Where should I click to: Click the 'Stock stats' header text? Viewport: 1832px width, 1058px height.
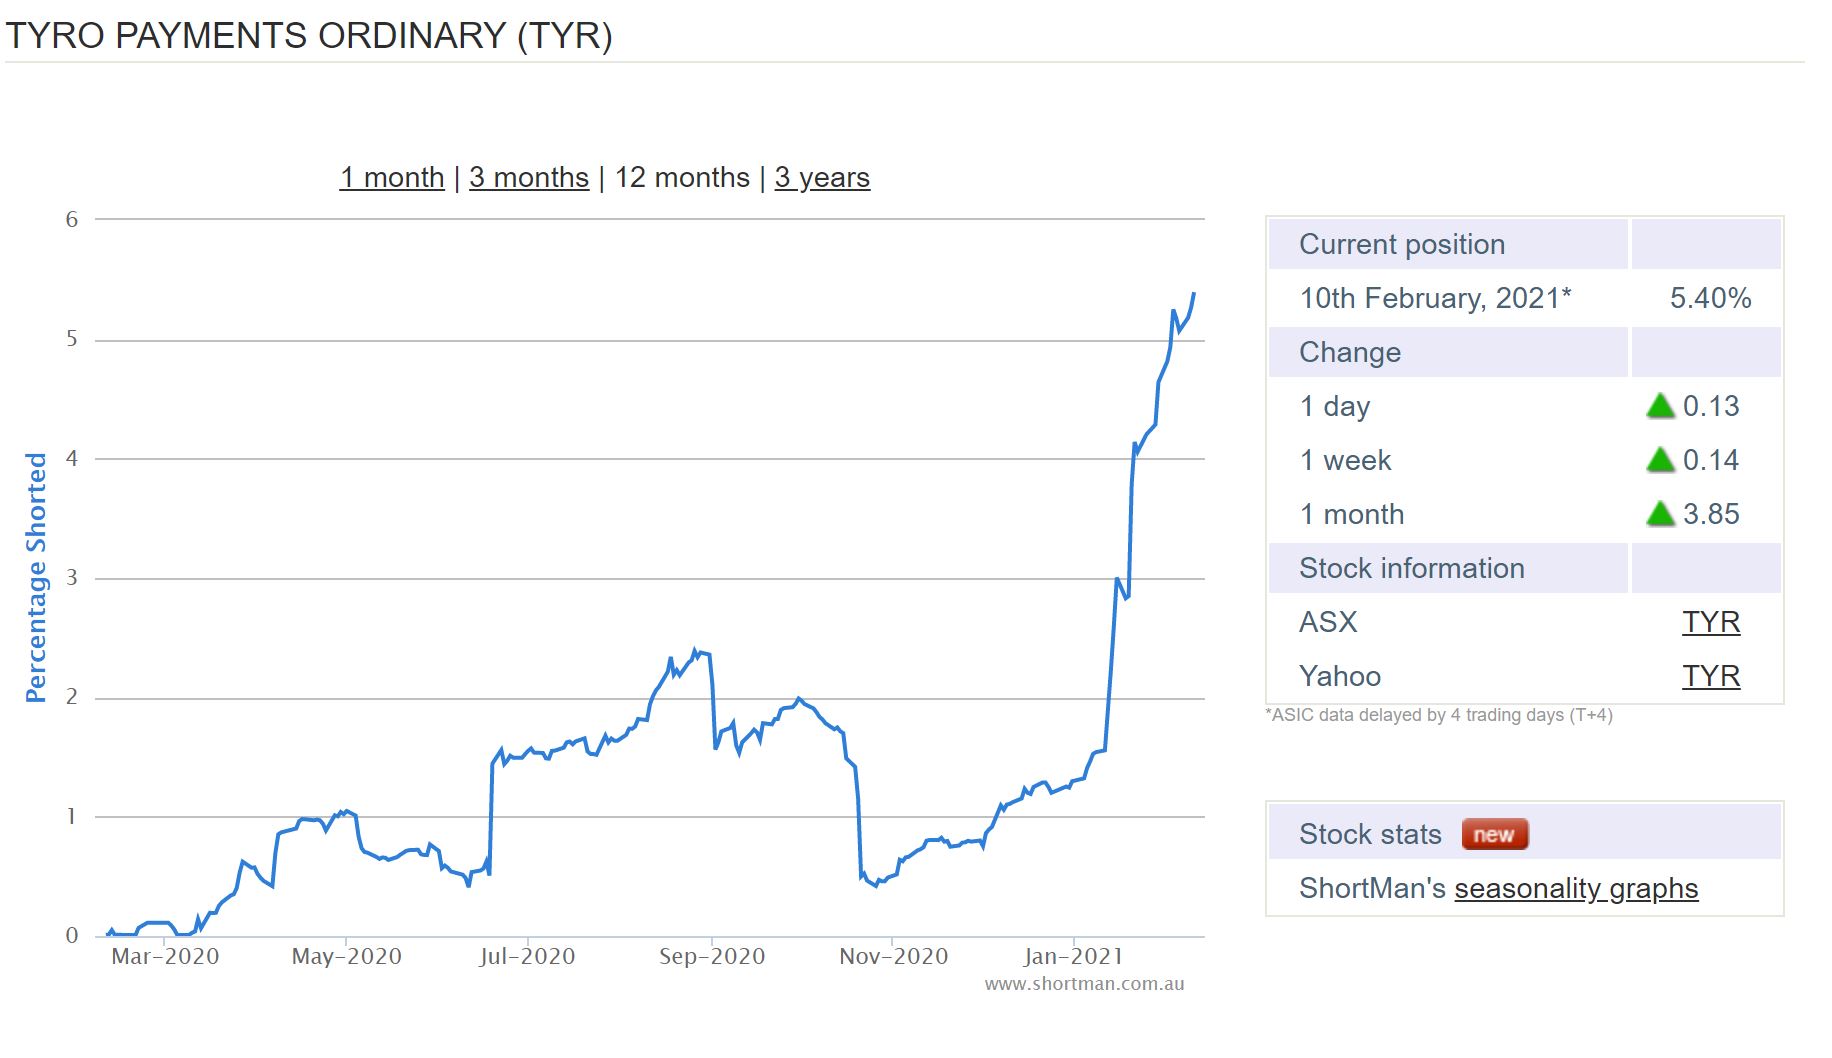[x=1370, y=834]
